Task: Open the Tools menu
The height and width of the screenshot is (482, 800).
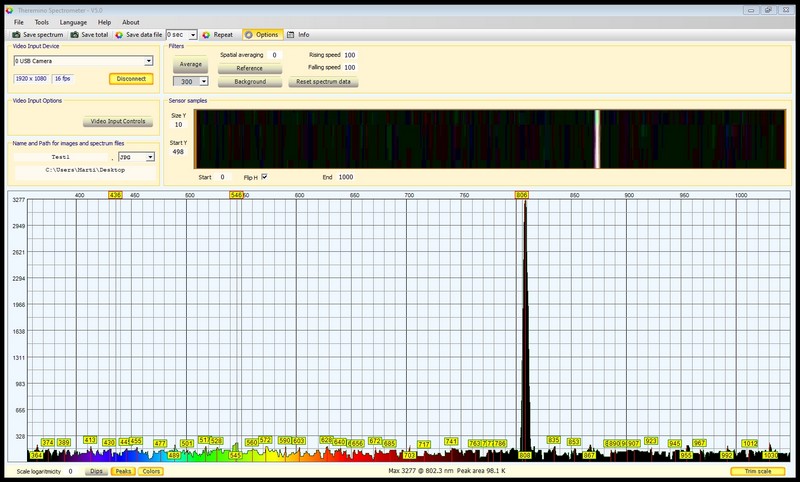Action: click(x=41, y=21)
